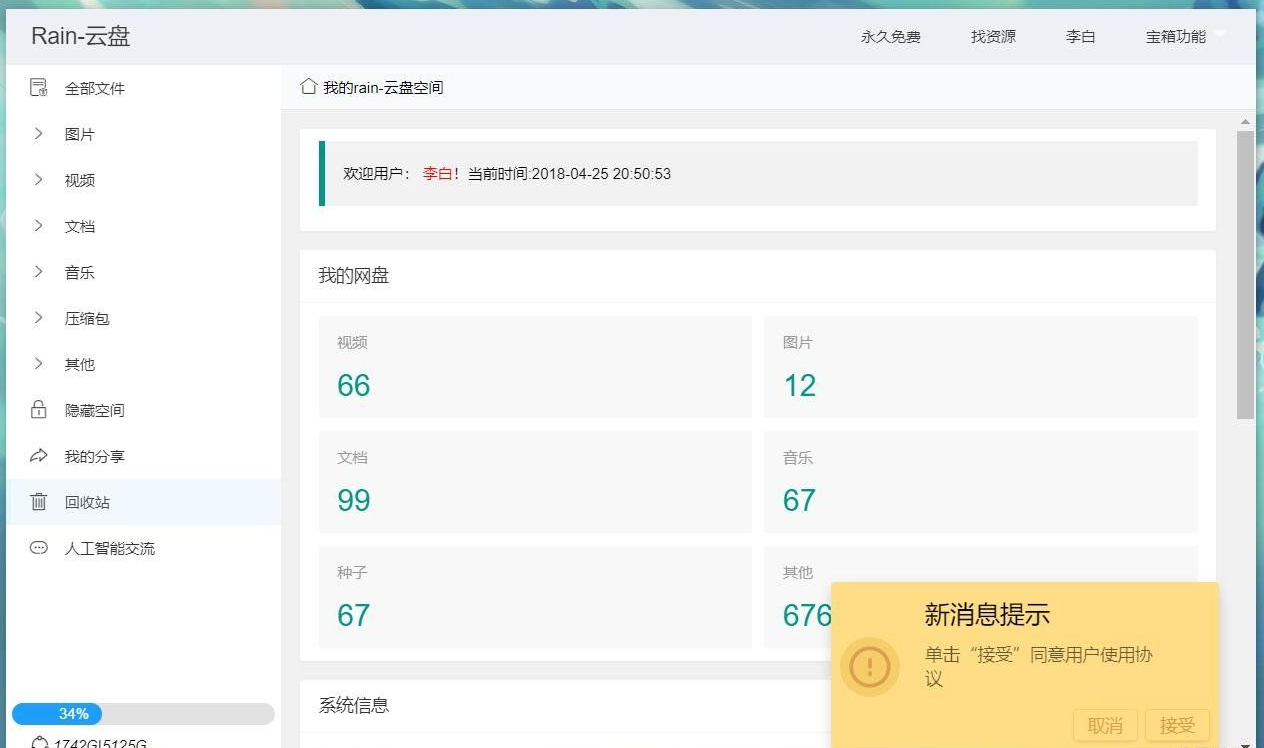Expand the 音乐 category chevron
This screenshot has width=1264, height=748.
pos(38,272)
